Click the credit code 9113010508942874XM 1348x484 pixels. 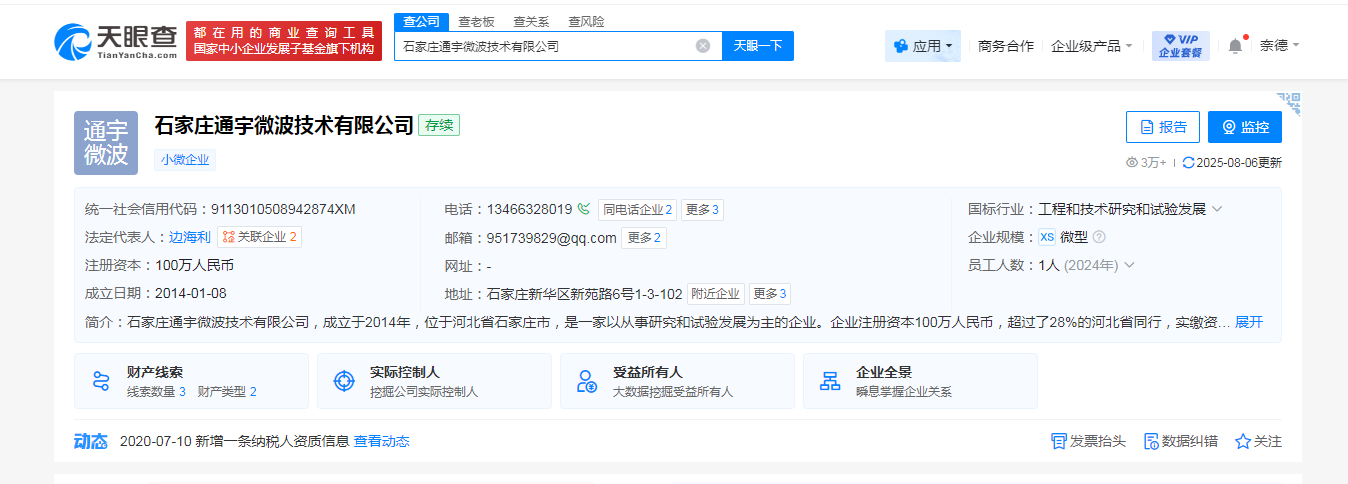pyautogui.click(x=283, y=209)
